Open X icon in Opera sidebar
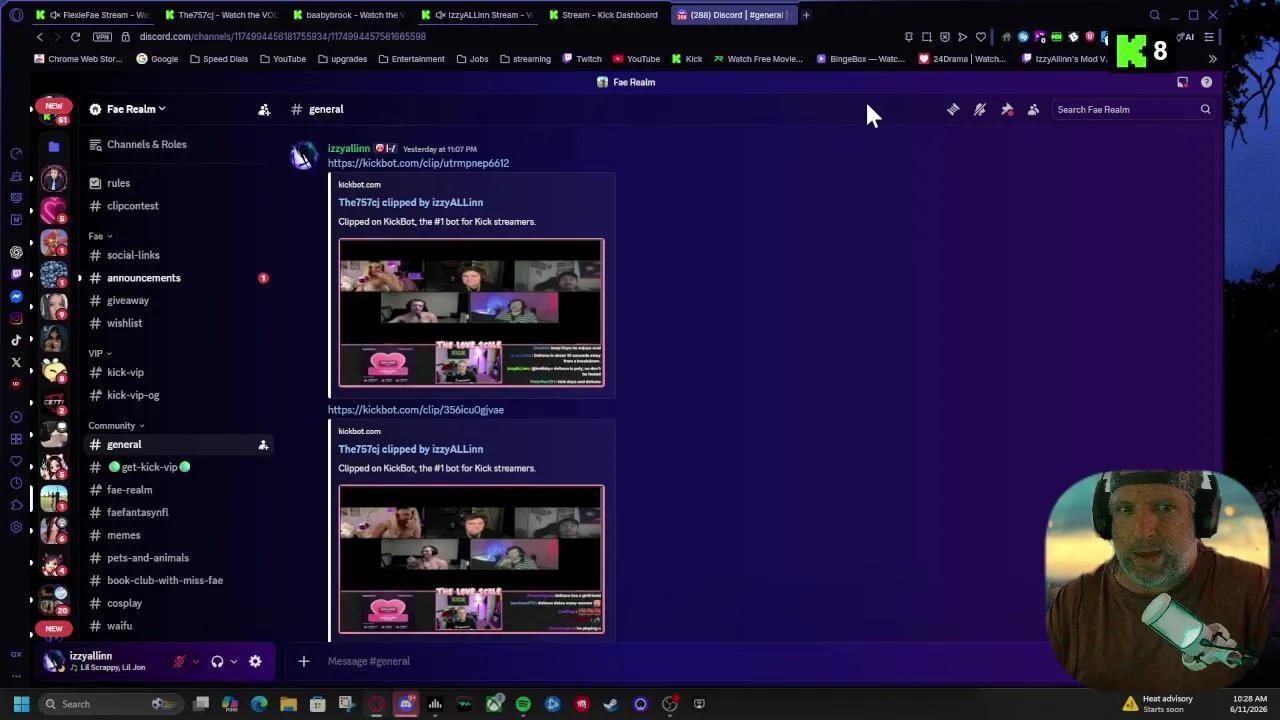The width and height of the screenshot is (1280, 720). (x=16, y=362)
